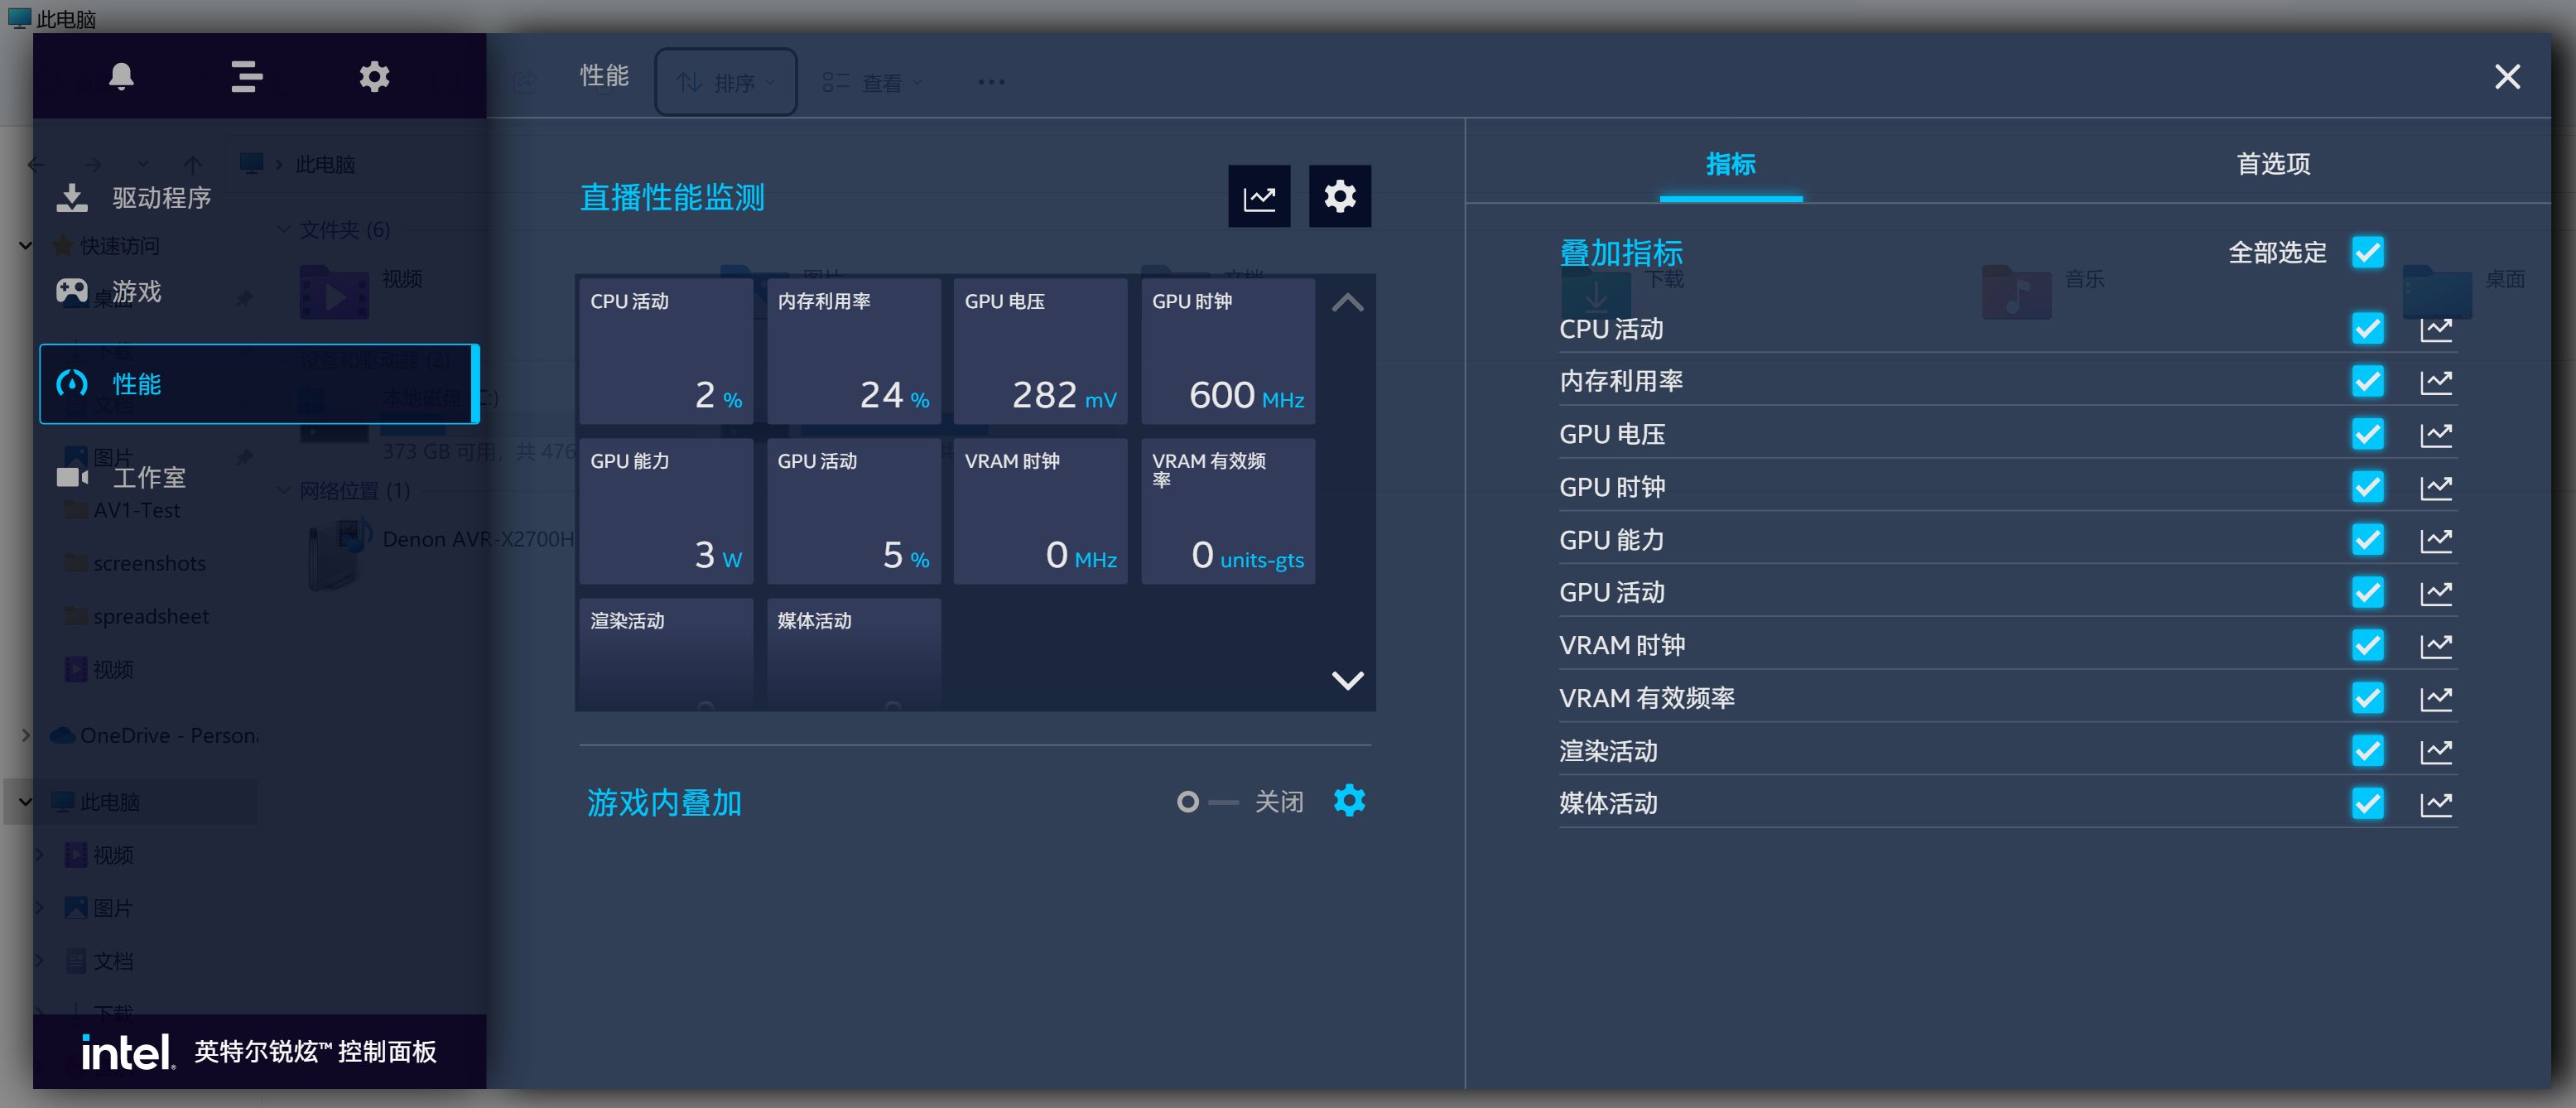
Task: Open 排序 sort dropdown in File Explorer
Action: point(726,82)
